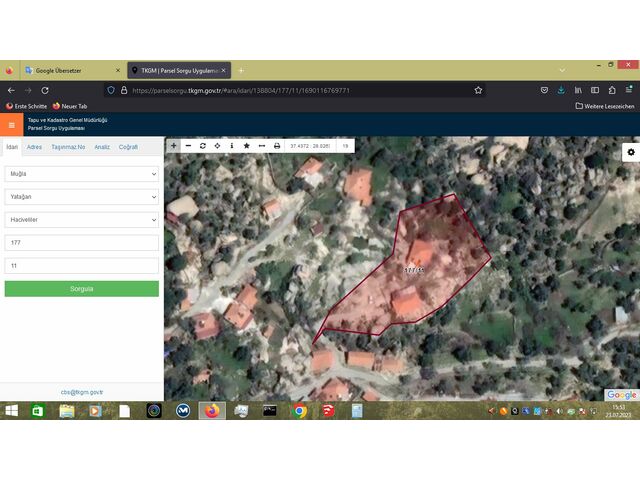Click the parcel number field containing 11
Viewport: 640px width, 480px height.
[x=81, y=266]
